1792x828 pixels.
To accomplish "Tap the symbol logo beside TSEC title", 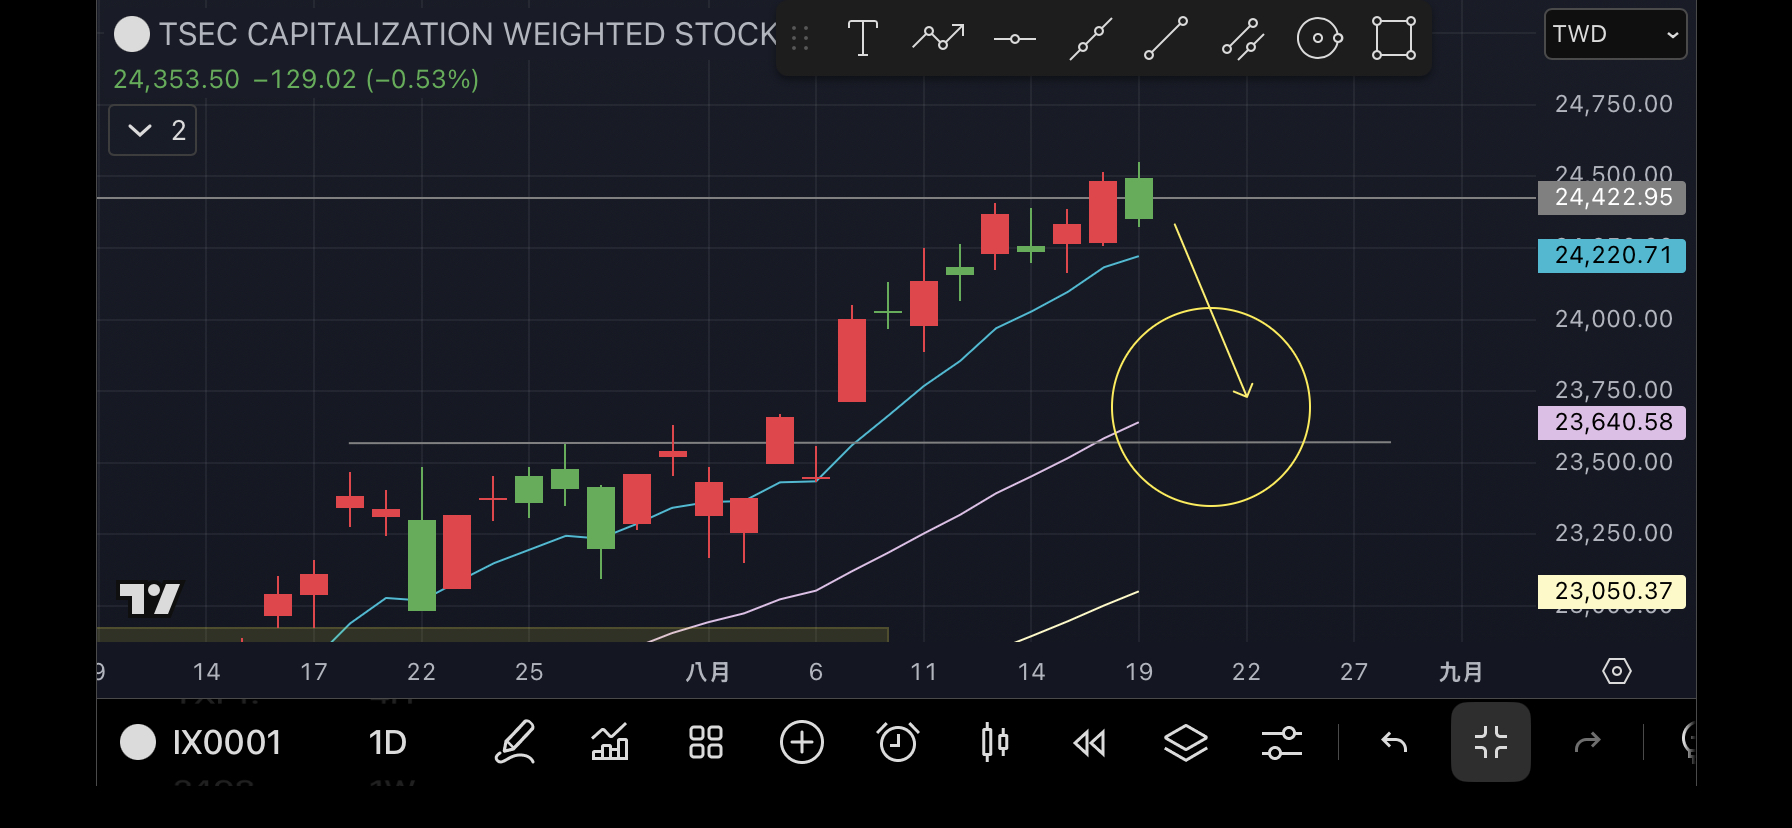I will [132, 34].
